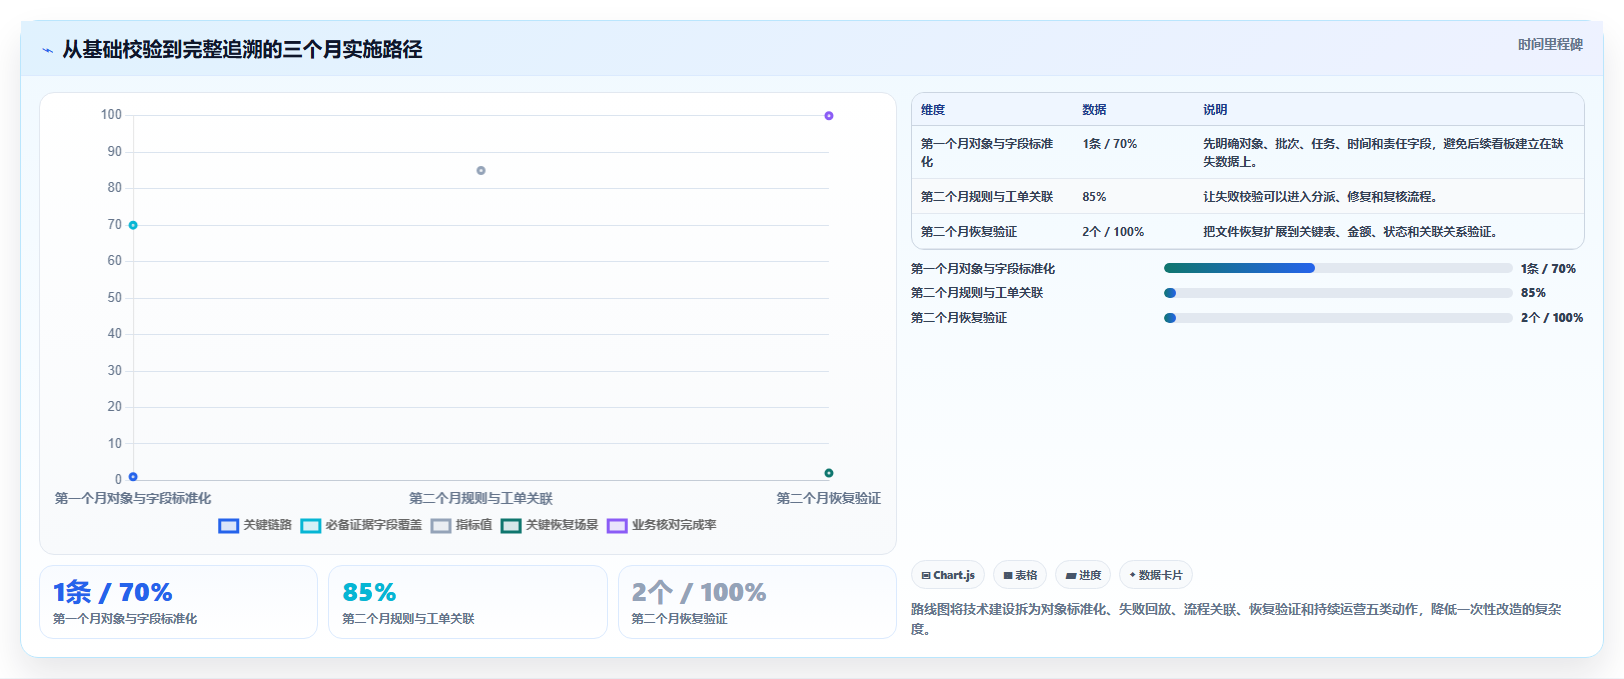This screenshot has width=1624, height=679.
Task: Click chart x-axis label 第一个月对象与字段标准化
Action: click(x=133, y=498)
